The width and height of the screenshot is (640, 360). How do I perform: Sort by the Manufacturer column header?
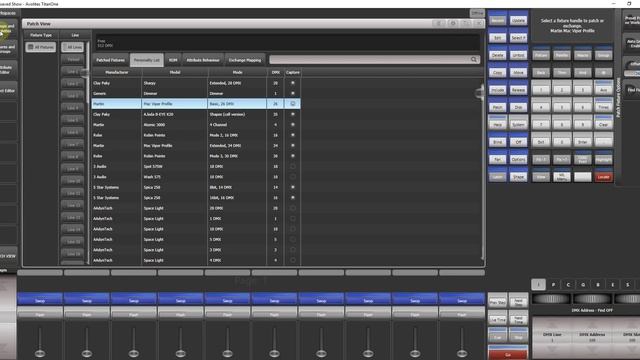click(x=117, y=72)
